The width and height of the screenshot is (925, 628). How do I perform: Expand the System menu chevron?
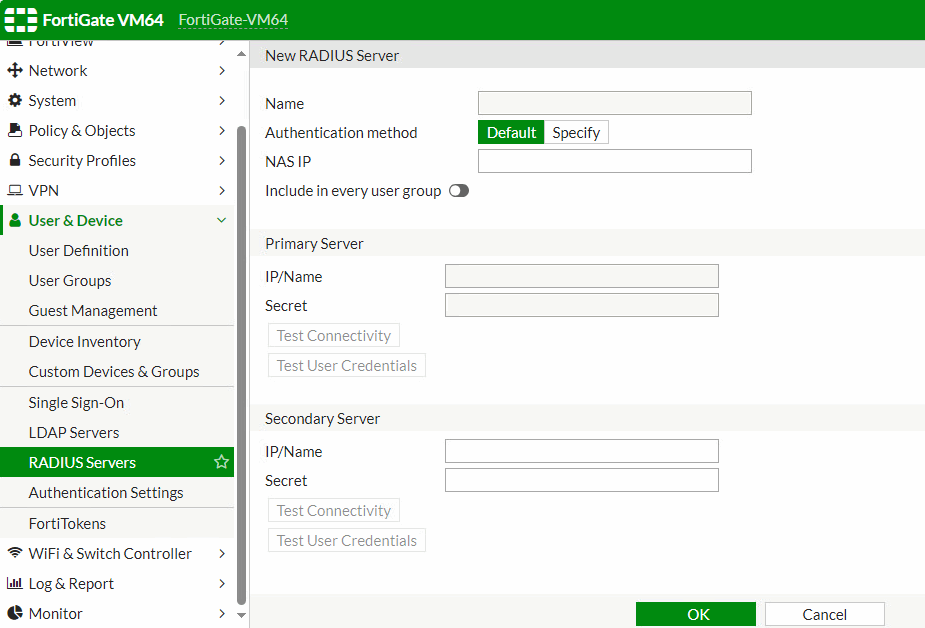(x=222, y=100)
